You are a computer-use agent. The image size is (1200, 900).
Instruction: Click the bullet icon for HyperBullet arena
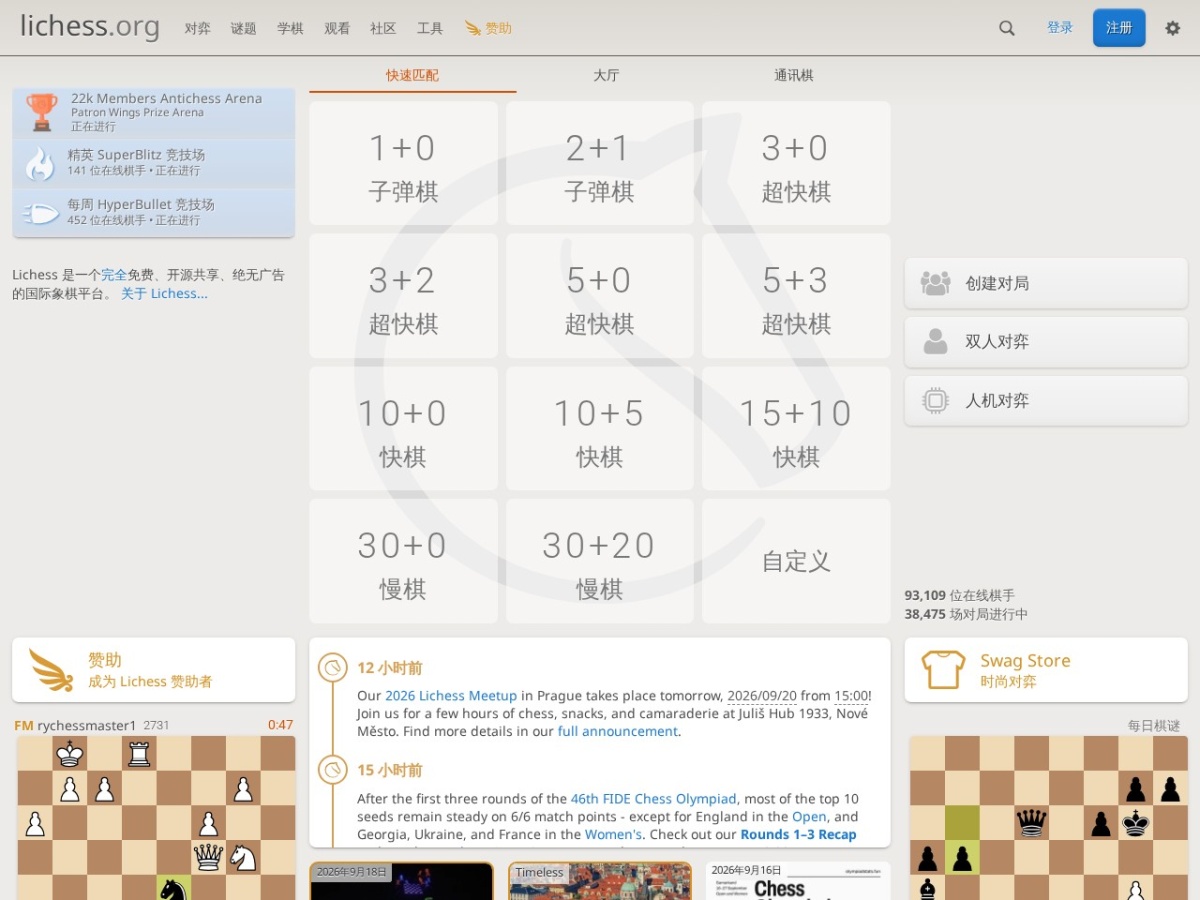[x=40, y=213]
